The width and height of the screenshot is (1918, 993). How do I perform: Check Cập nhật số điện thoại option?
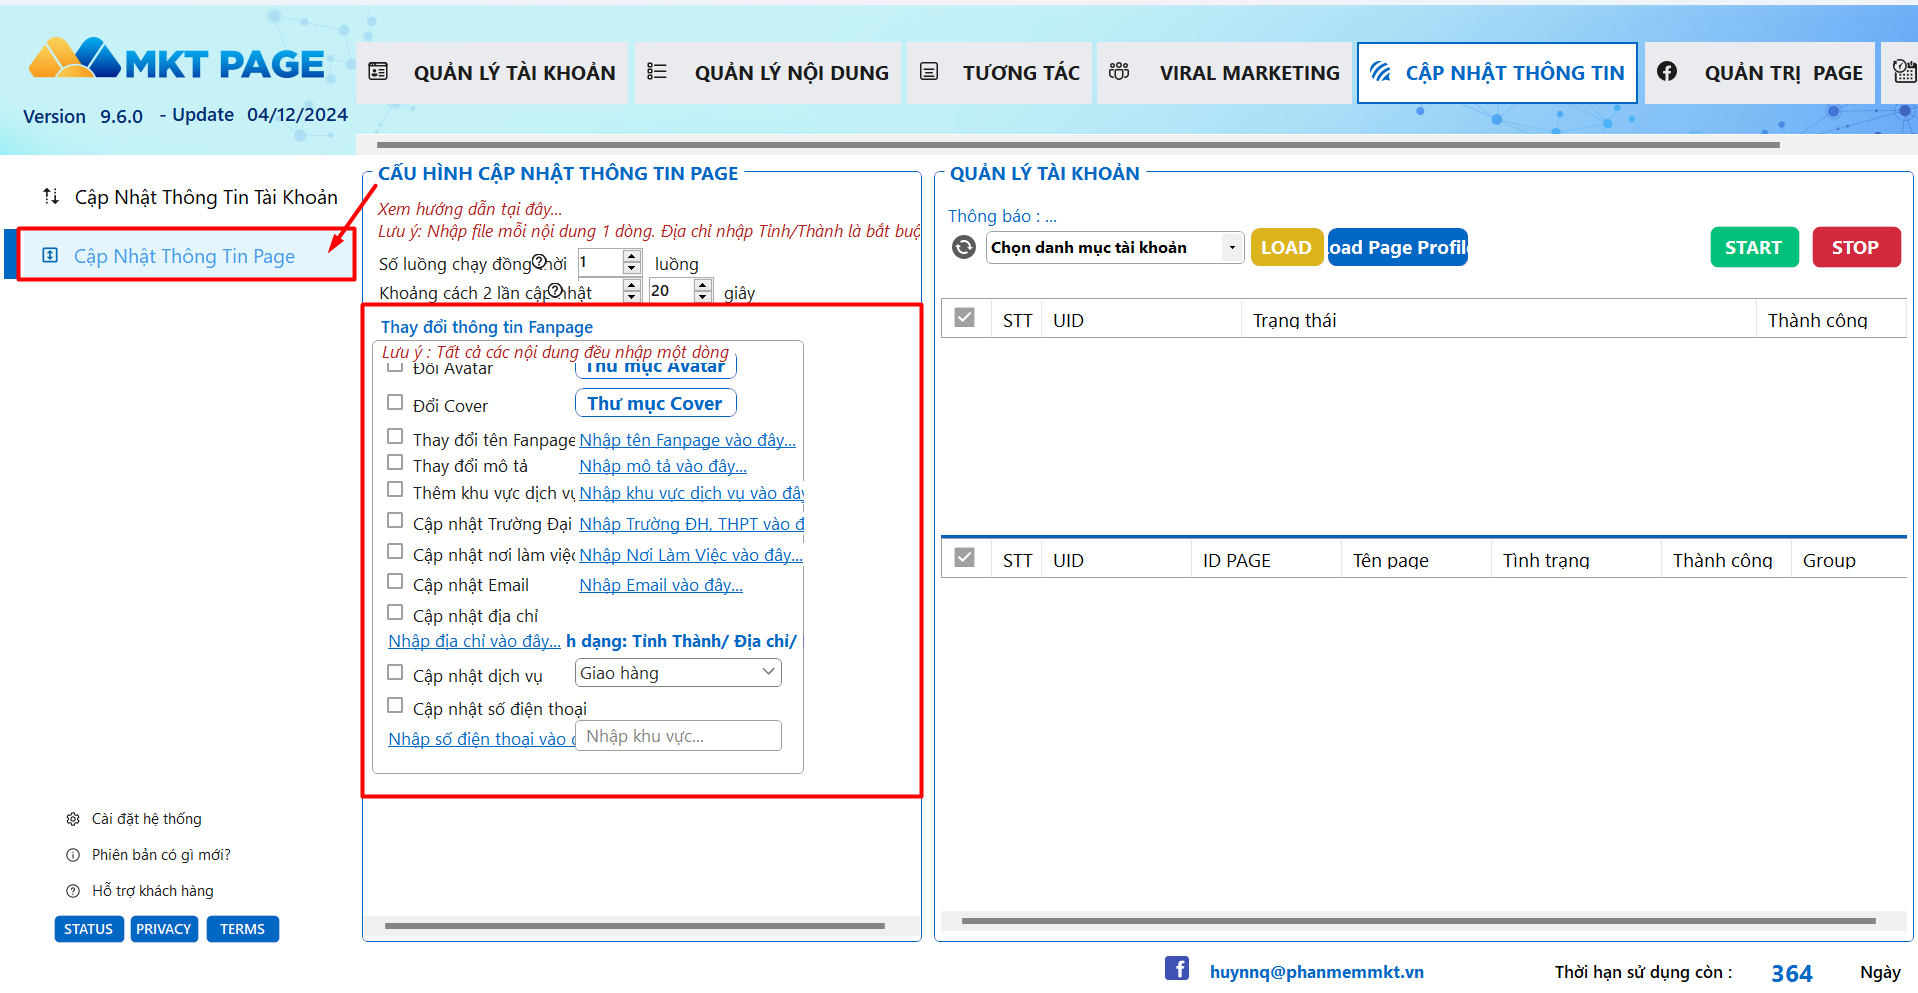(395, 706)
